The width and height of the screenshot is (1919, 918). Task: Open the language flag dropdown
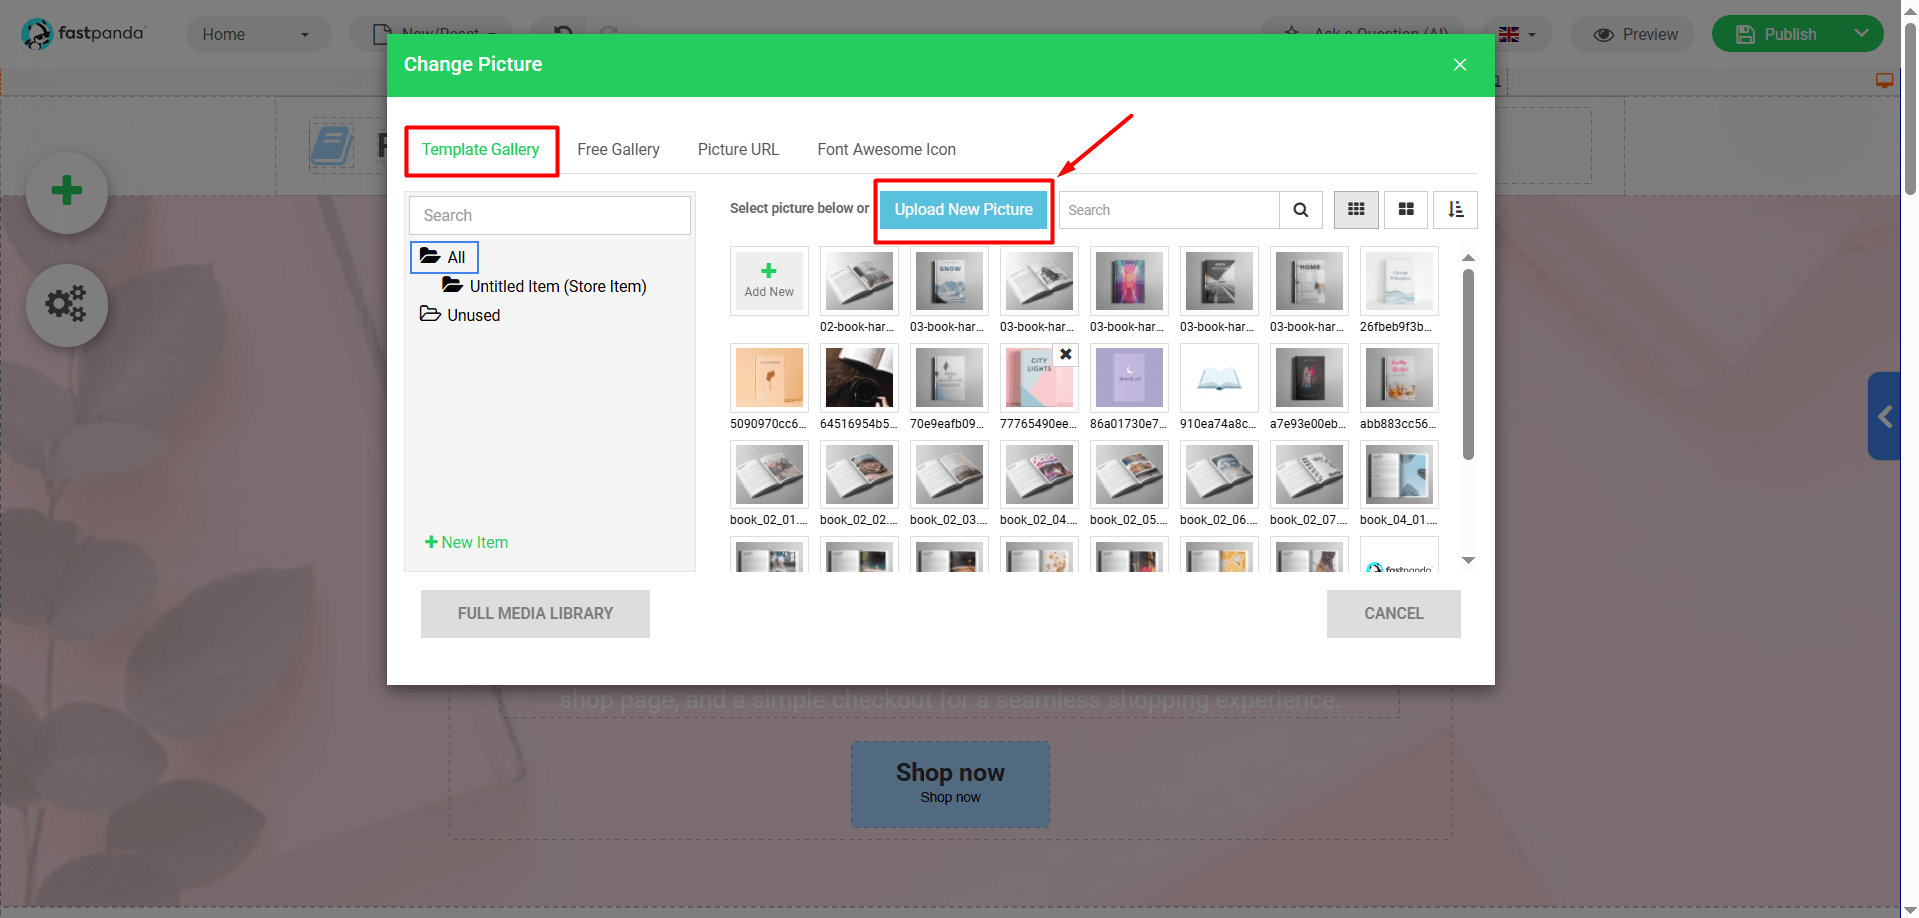pos(1517,35)
